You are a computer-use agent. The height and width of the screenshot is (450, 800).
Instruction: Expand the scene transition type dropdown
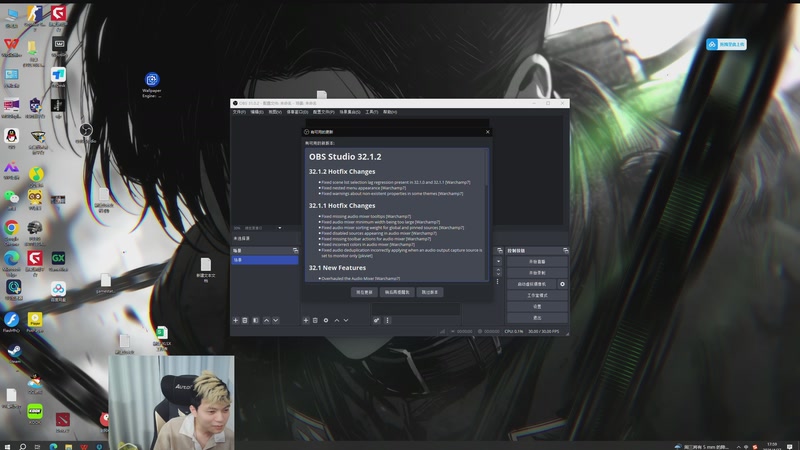[x=498, y=262]
